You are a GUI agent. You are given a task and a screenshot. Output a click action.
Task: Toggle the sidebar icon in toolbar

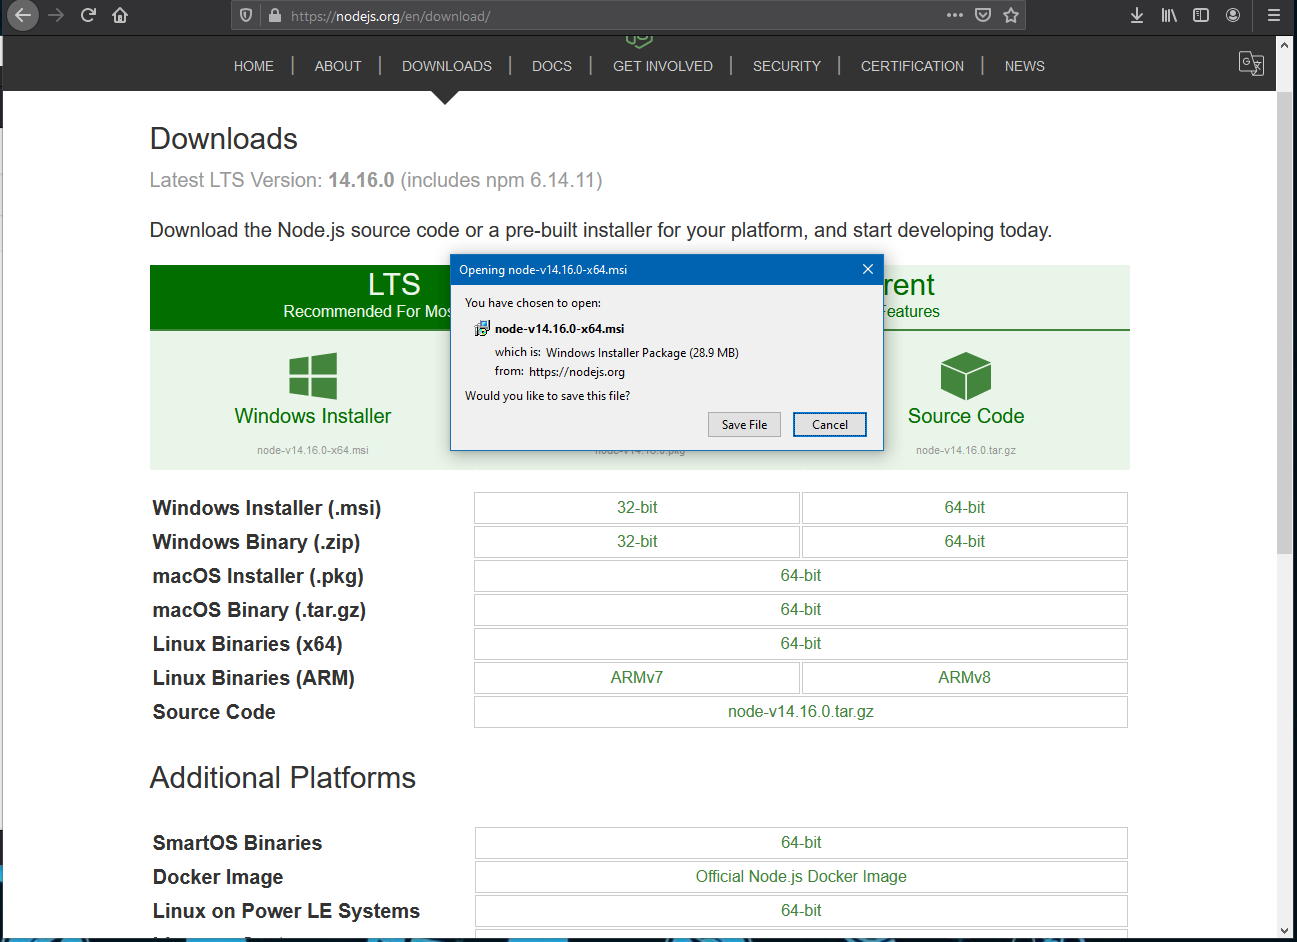pos(1201,15)
